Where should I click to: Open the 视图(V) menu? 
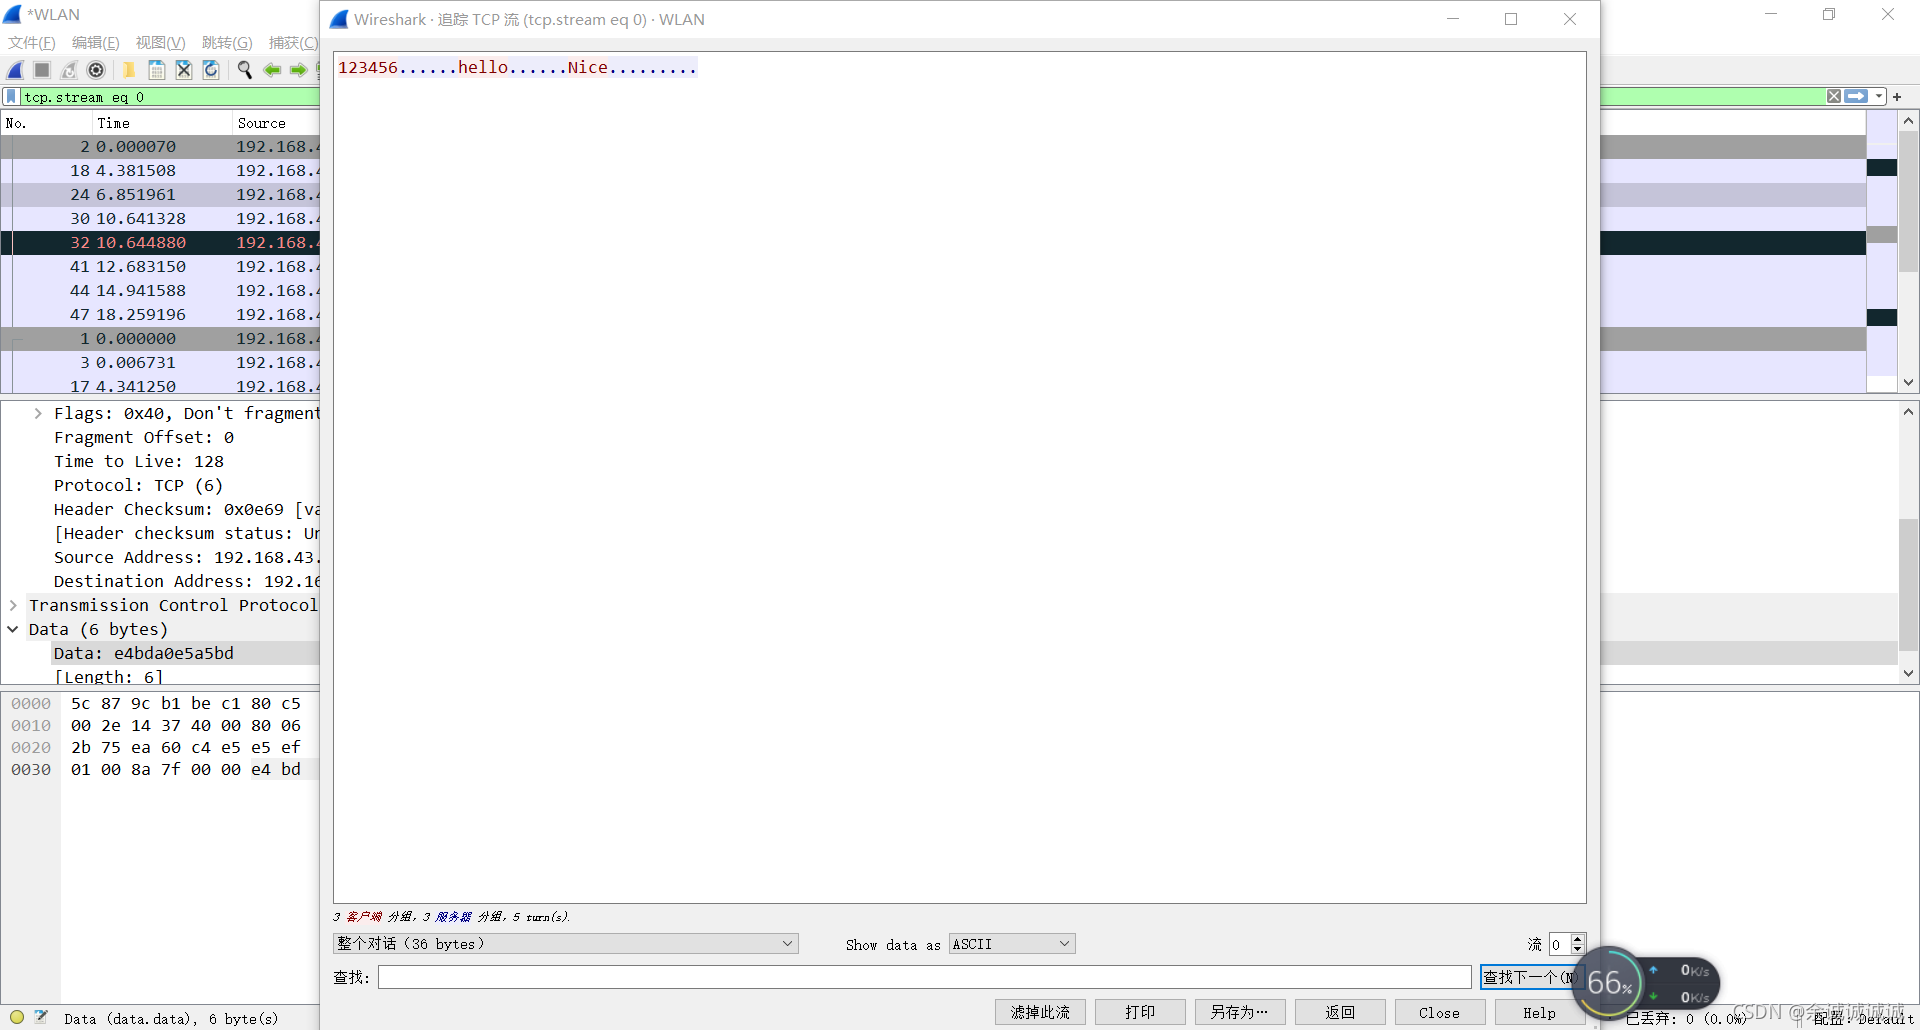click(x=160, y=43)
